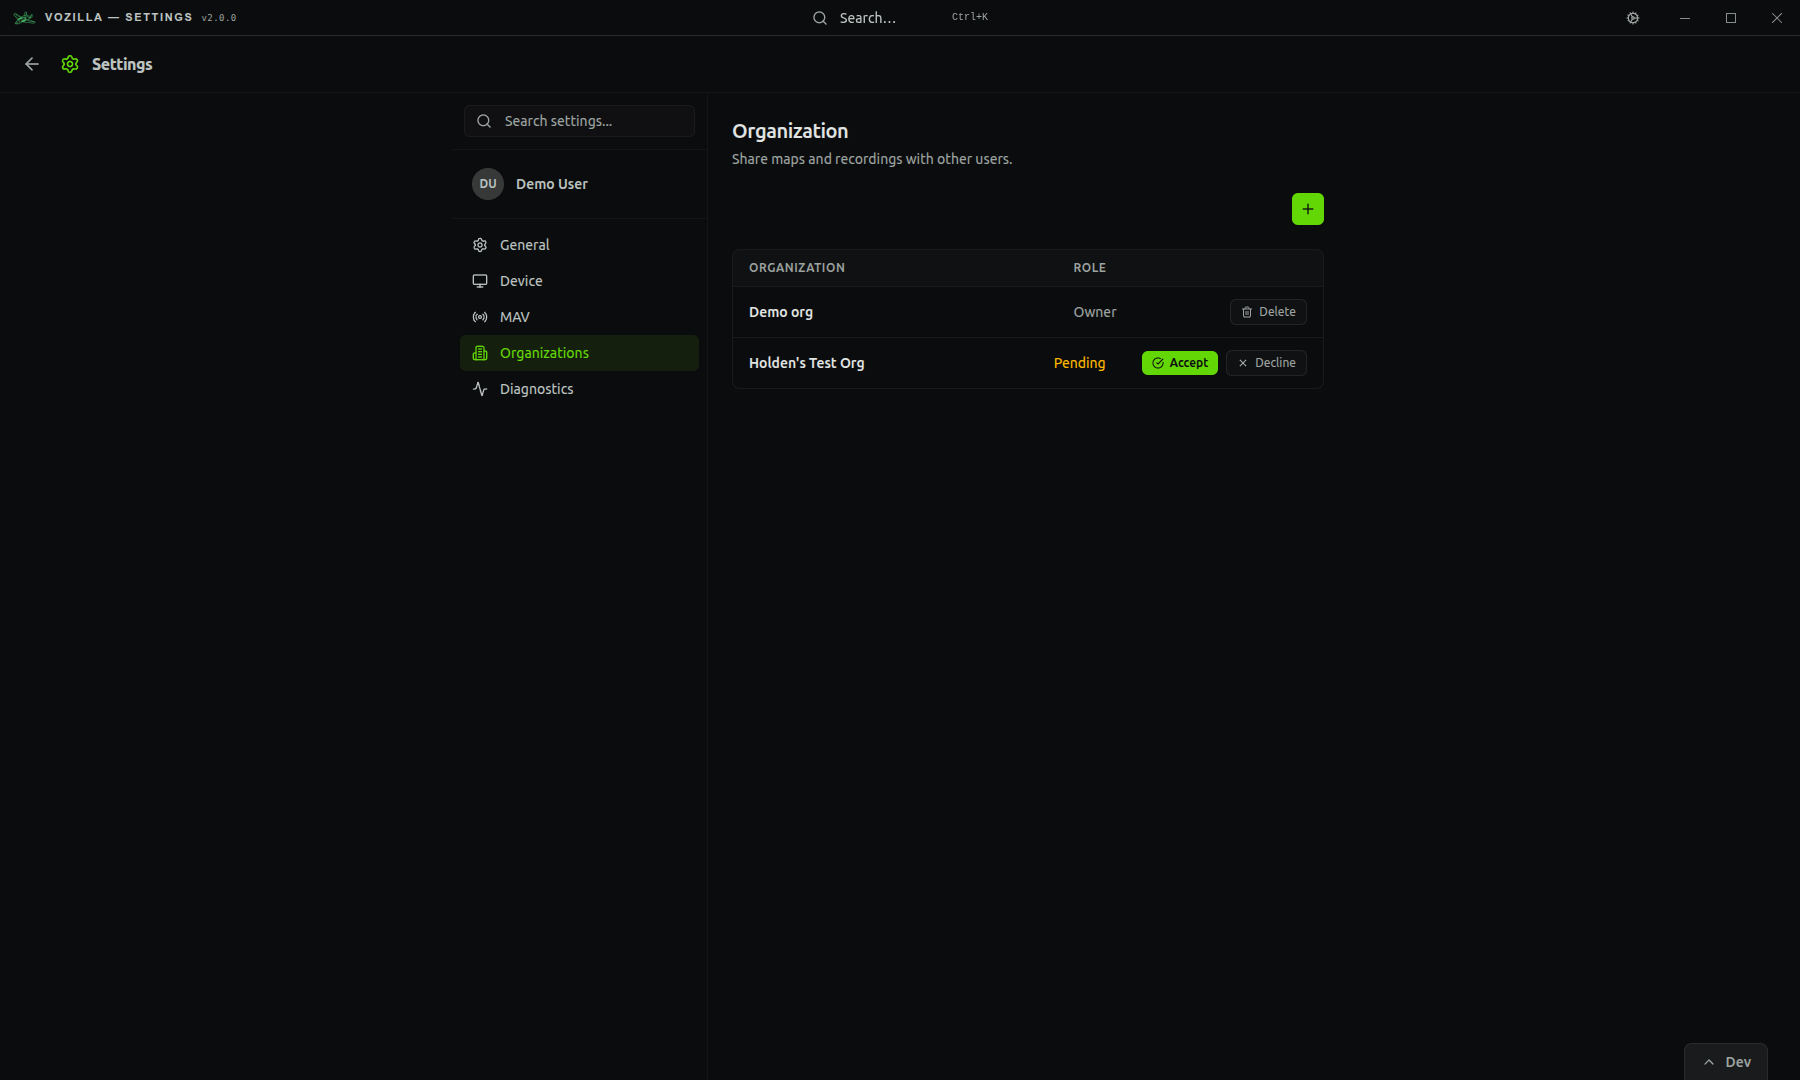
Task: Click the back arrow next to Settings
Action: coord(32,64)
